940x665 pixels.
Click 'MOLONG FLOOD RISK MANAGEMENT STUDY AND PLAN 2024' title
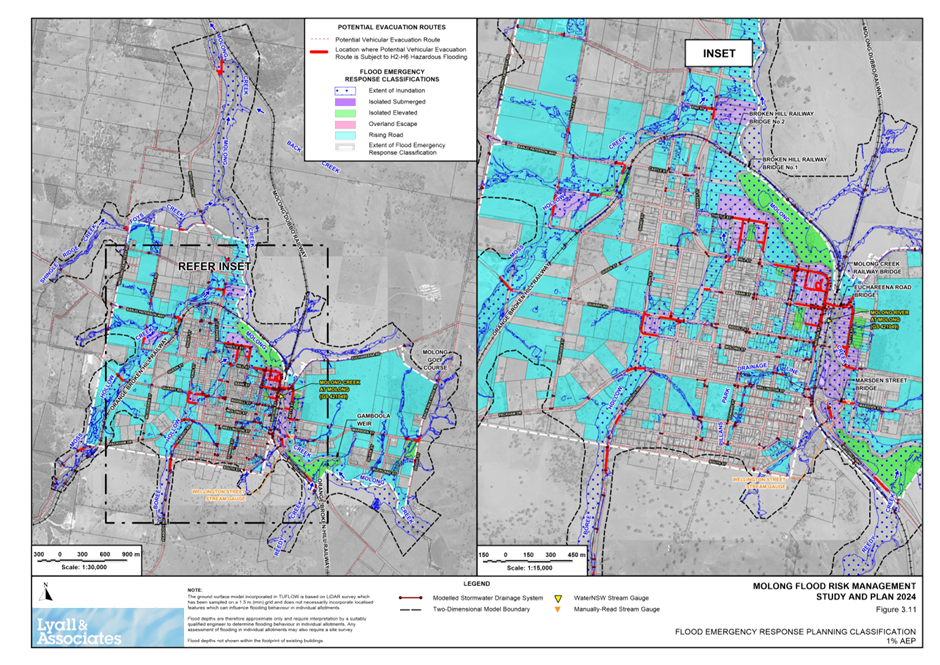coord(834,591)
